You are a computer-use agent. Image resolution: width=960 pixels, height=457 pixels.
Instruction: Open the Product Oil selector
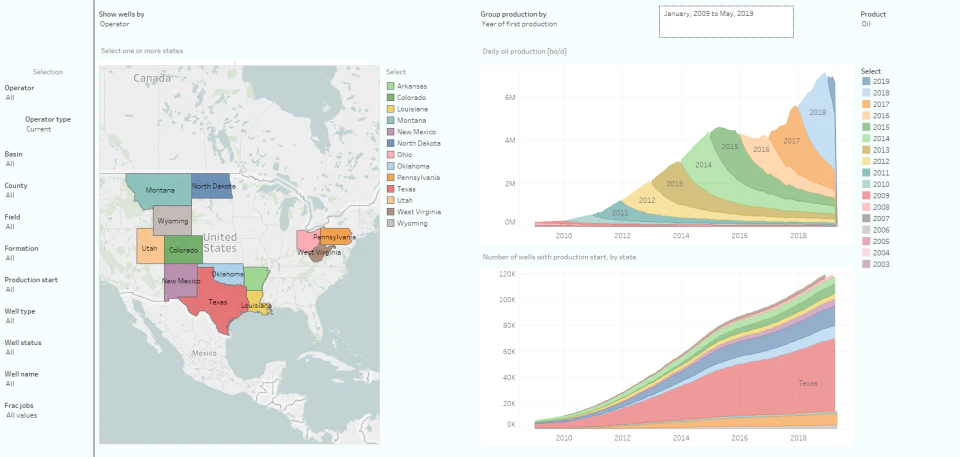point(873,19)
